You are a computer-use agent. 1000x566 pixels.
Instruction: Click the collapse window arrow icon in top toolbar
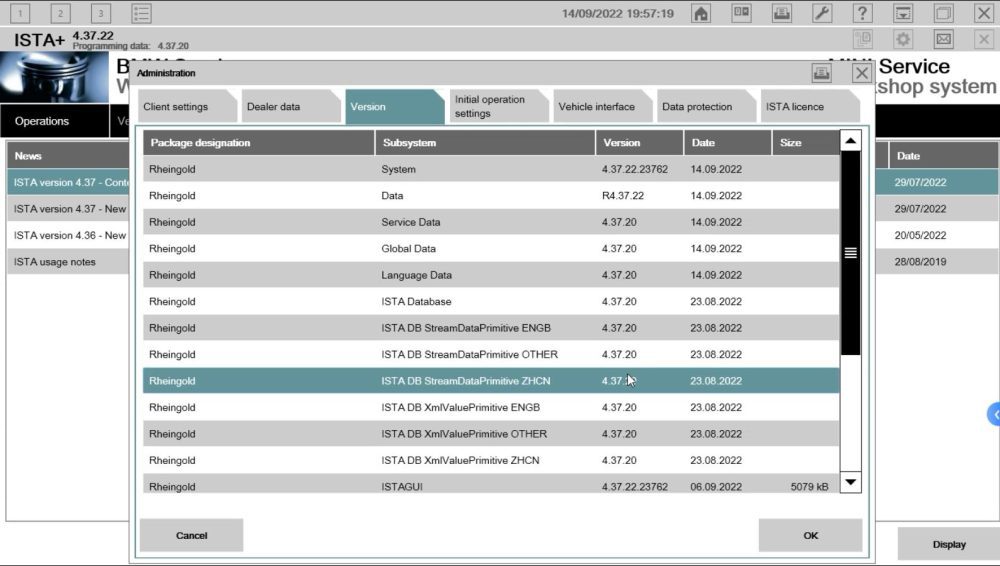pyautogui.click(x=903, y=13)
